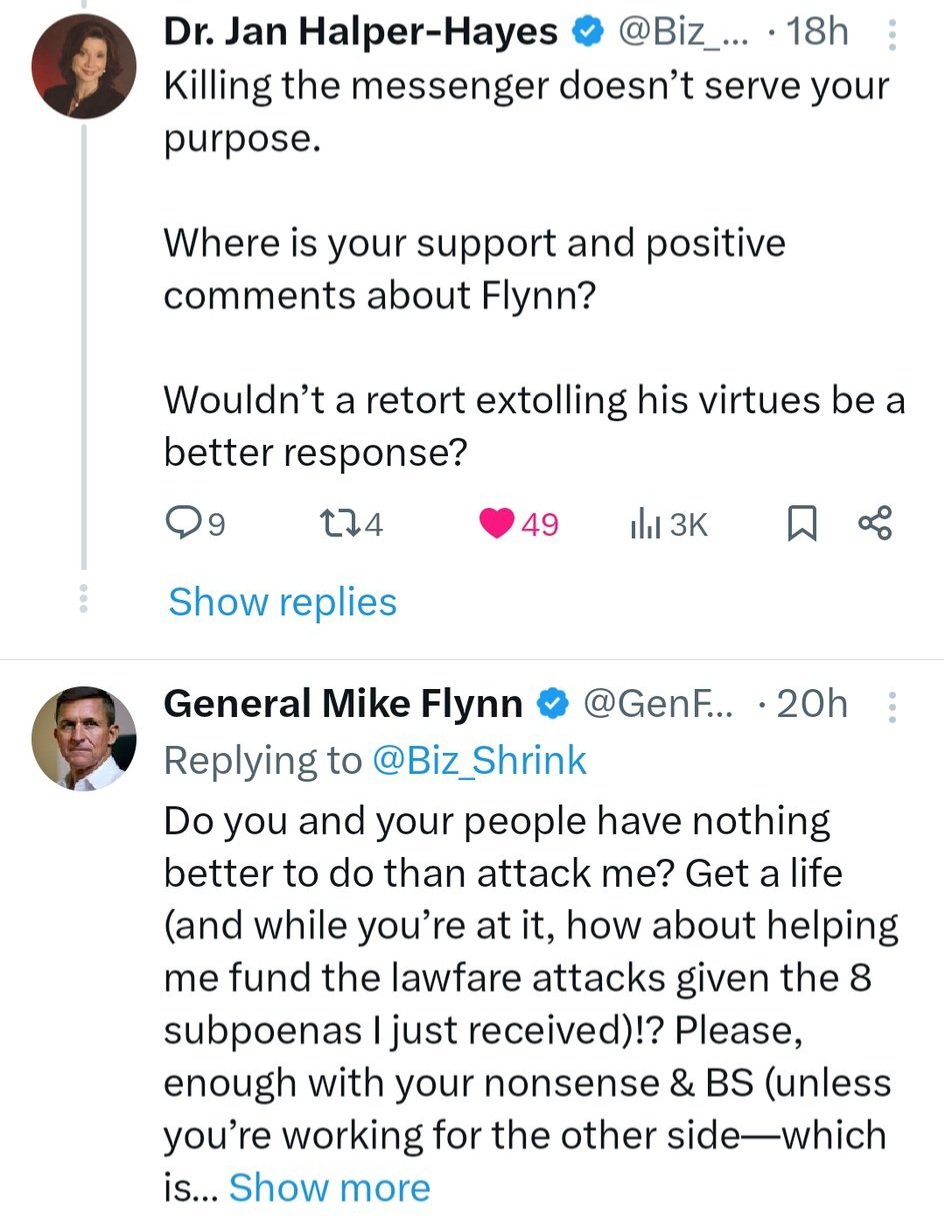The width and height of the screenshot is (944, 1216).
Task: View analytics showing 3K views
Action: click(x=641, y=523)
